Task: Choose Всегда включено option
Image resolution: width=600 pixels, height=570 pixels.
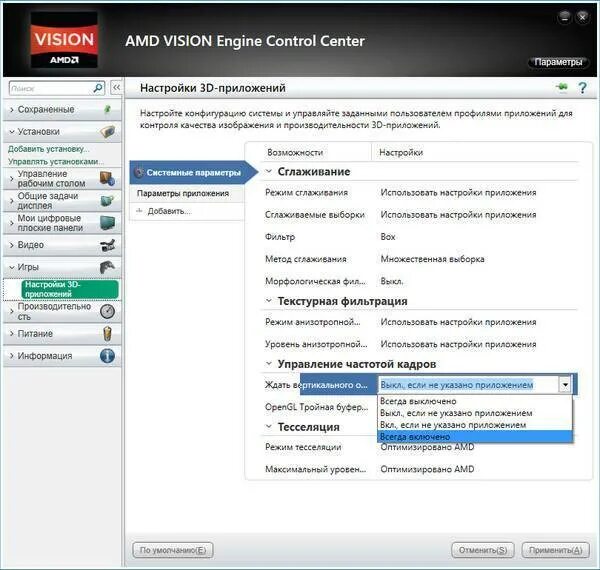Action: (474, 436)
